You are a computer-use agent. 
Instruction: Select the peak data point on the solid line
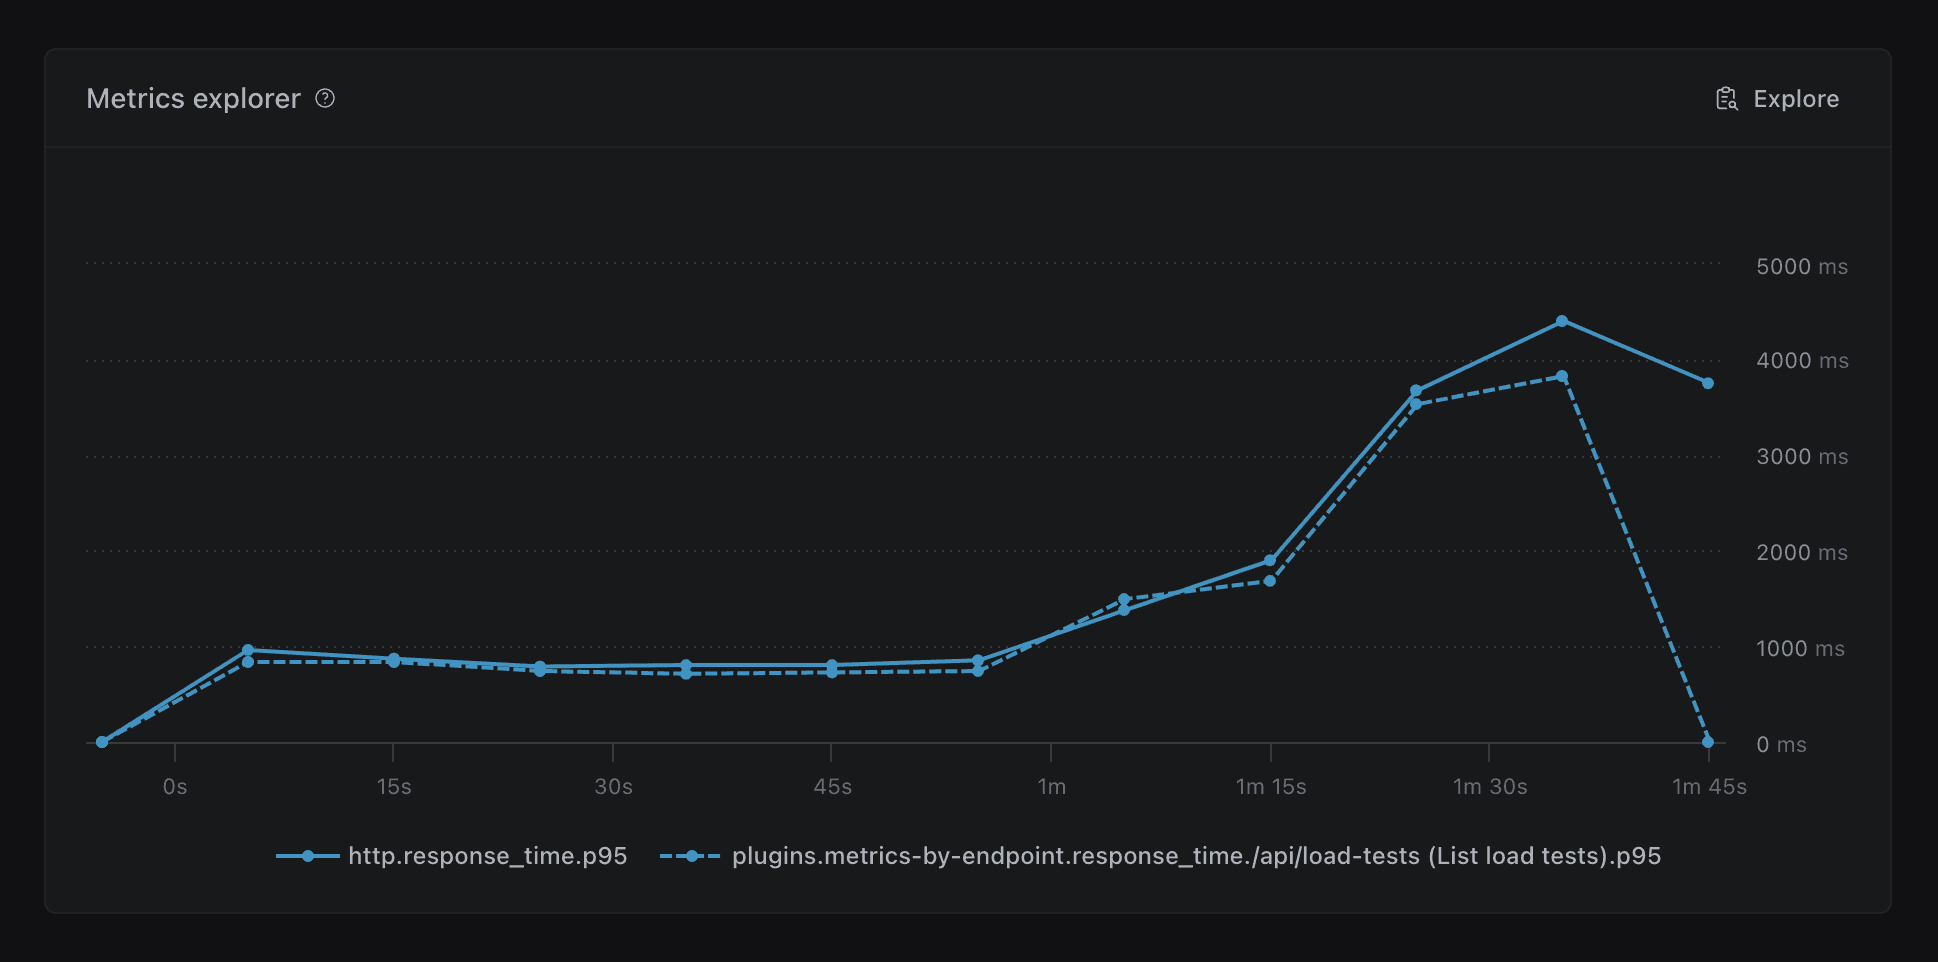pos(1561,321)
